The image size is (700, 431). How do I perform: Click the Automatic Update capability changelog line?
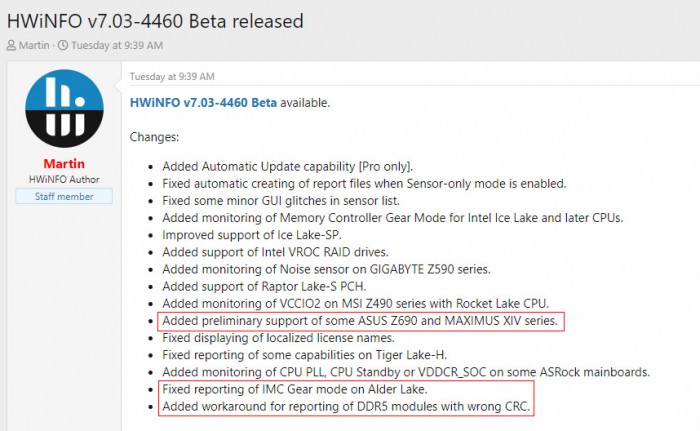click(x=288, y=167)
